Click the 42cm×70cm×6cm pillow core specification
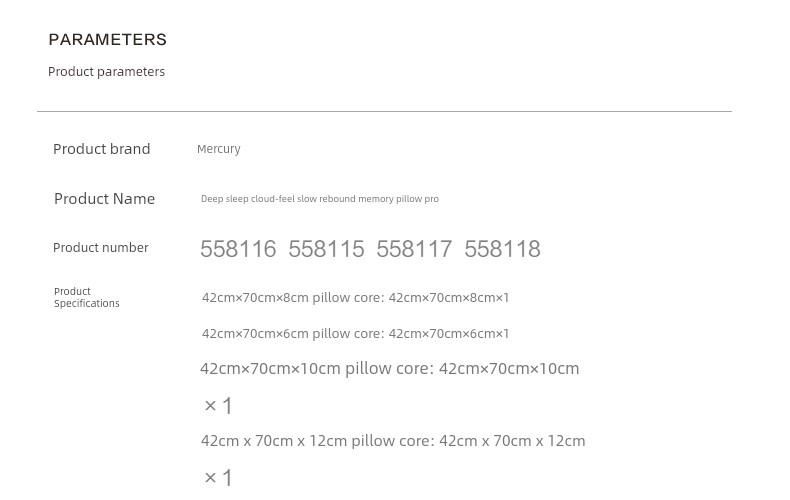Screen dimensions: 790x500 point(355,334)
